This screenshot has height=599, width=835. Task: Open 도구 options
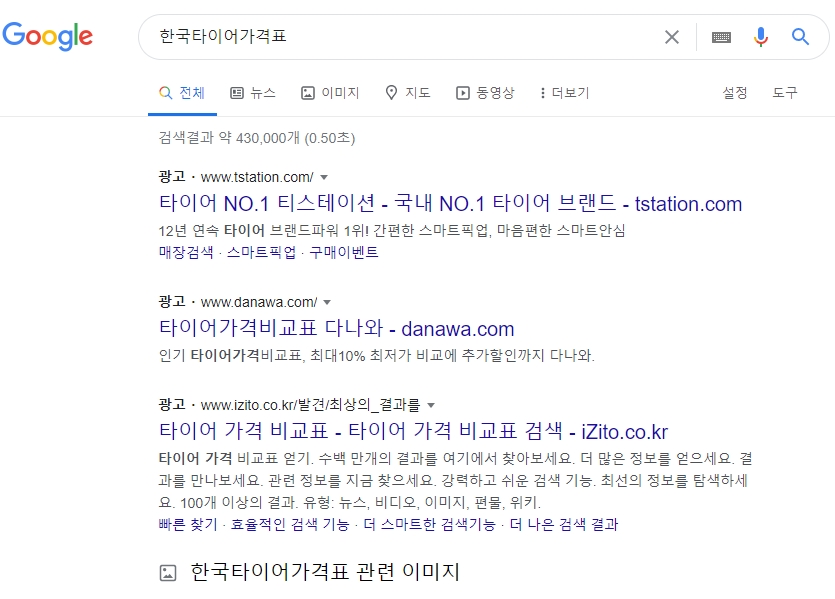(785, 93)
